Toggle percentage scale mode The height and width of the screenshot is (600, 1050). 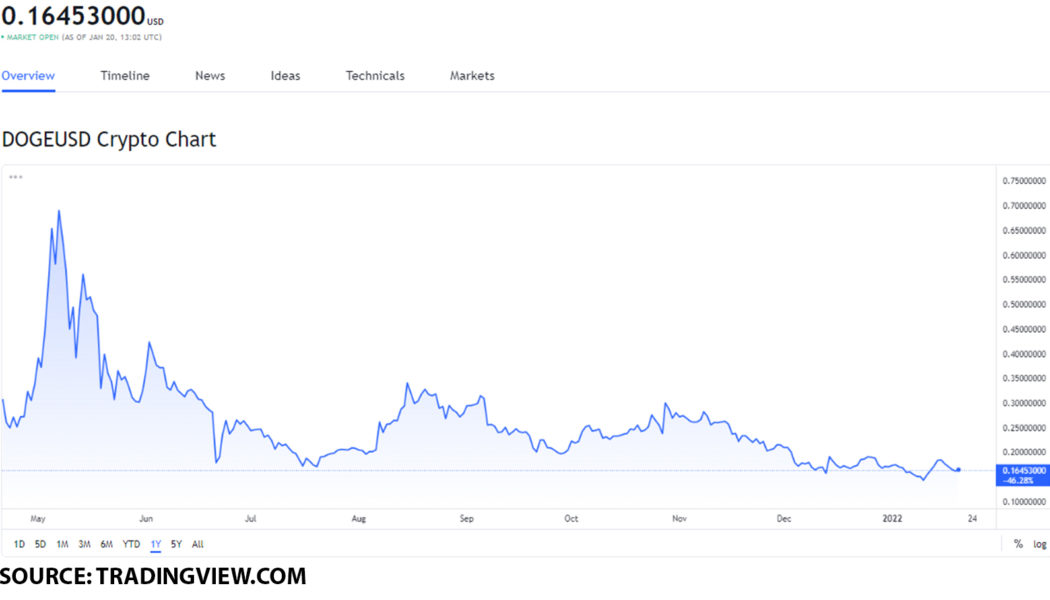pos(1016,544)
